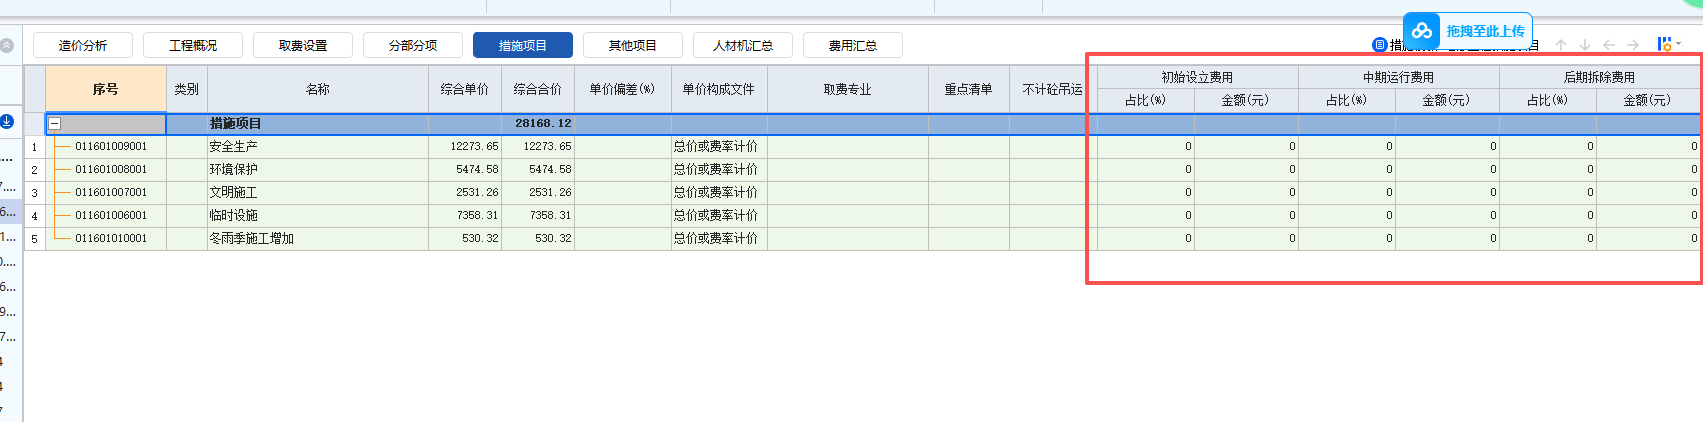The height and width of the screenshot is (422, 1703).
Task: Click the 单价偏差(%) column header
Action: pyautogui.click(x=623, y=89)
